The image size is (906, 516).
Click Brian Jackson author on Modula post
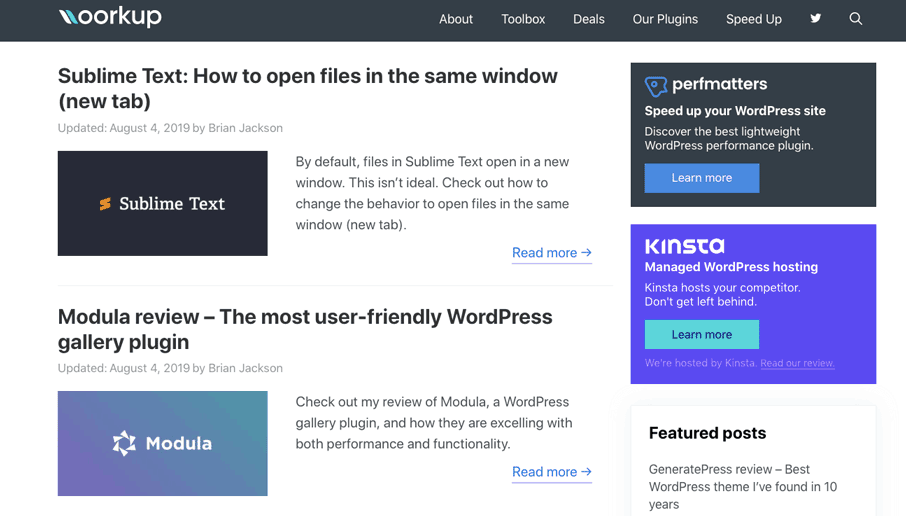point(246,368)
